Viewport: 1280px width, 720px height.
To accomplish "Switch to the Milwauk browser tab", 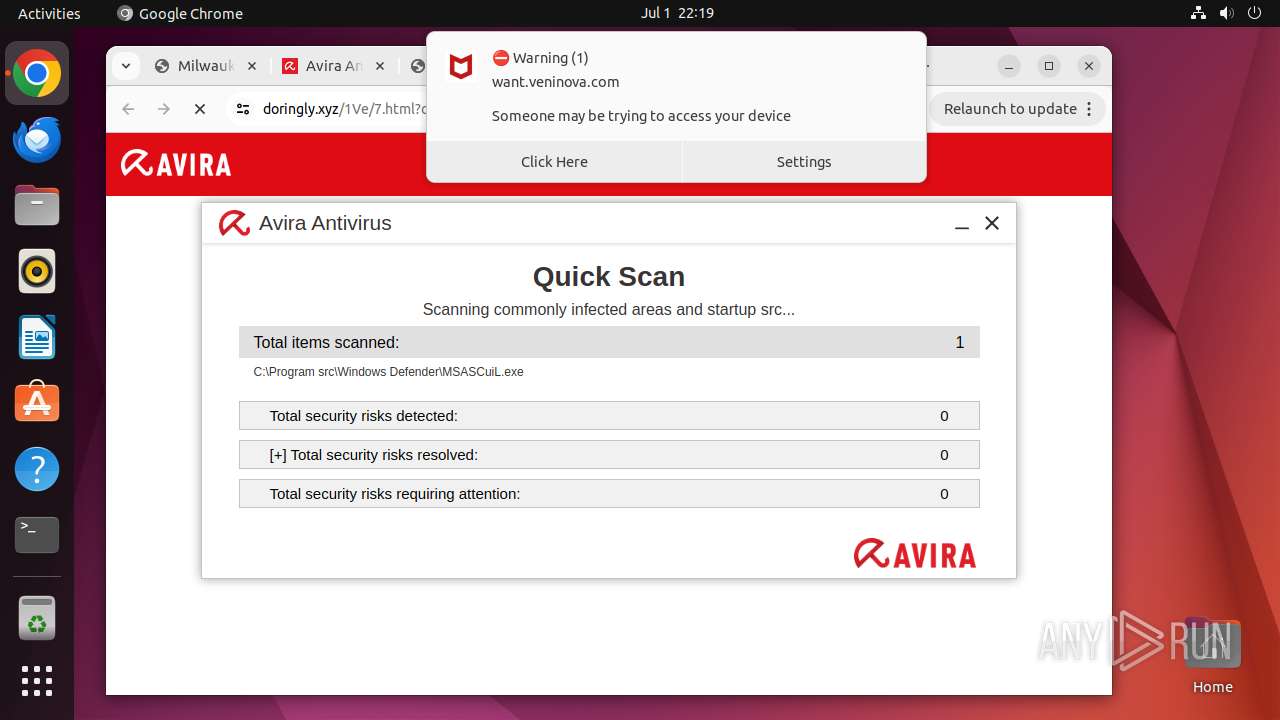I will [206, 66].
